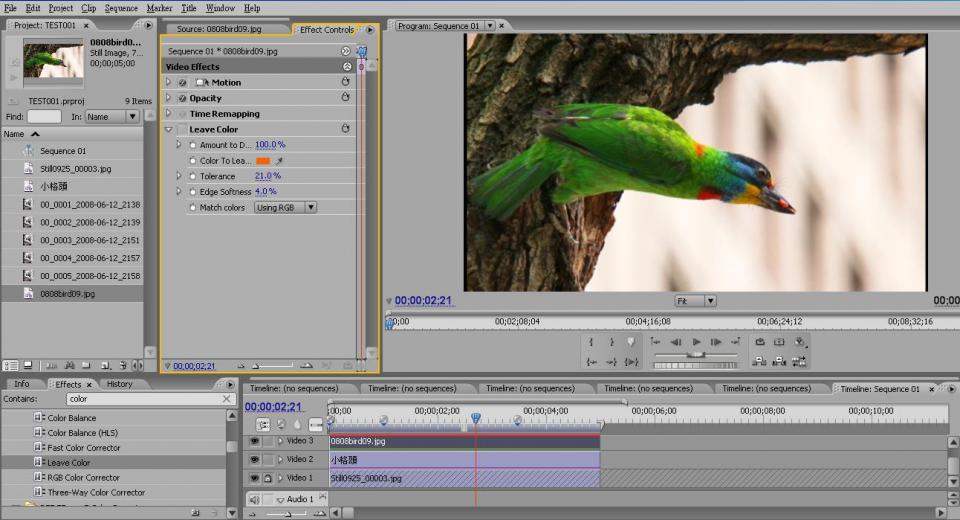Reset the Leave Color effect
960x520 pixels.
pyautogui.click(x=346, y=129)
